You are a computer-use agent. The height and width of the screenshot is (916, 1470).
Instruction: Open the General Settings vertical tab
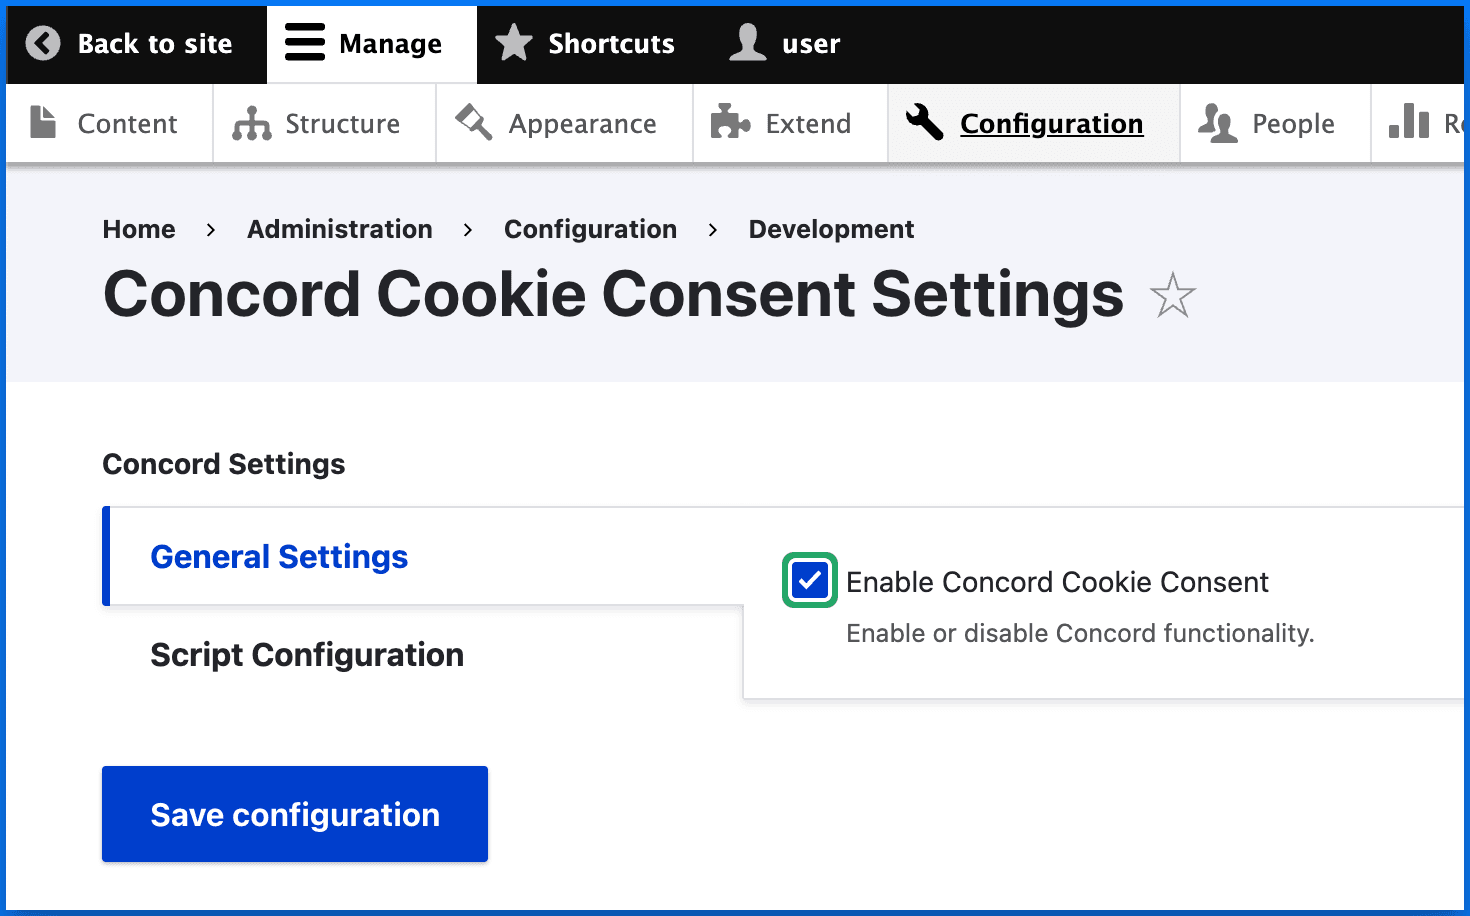[x=279, y=557]
